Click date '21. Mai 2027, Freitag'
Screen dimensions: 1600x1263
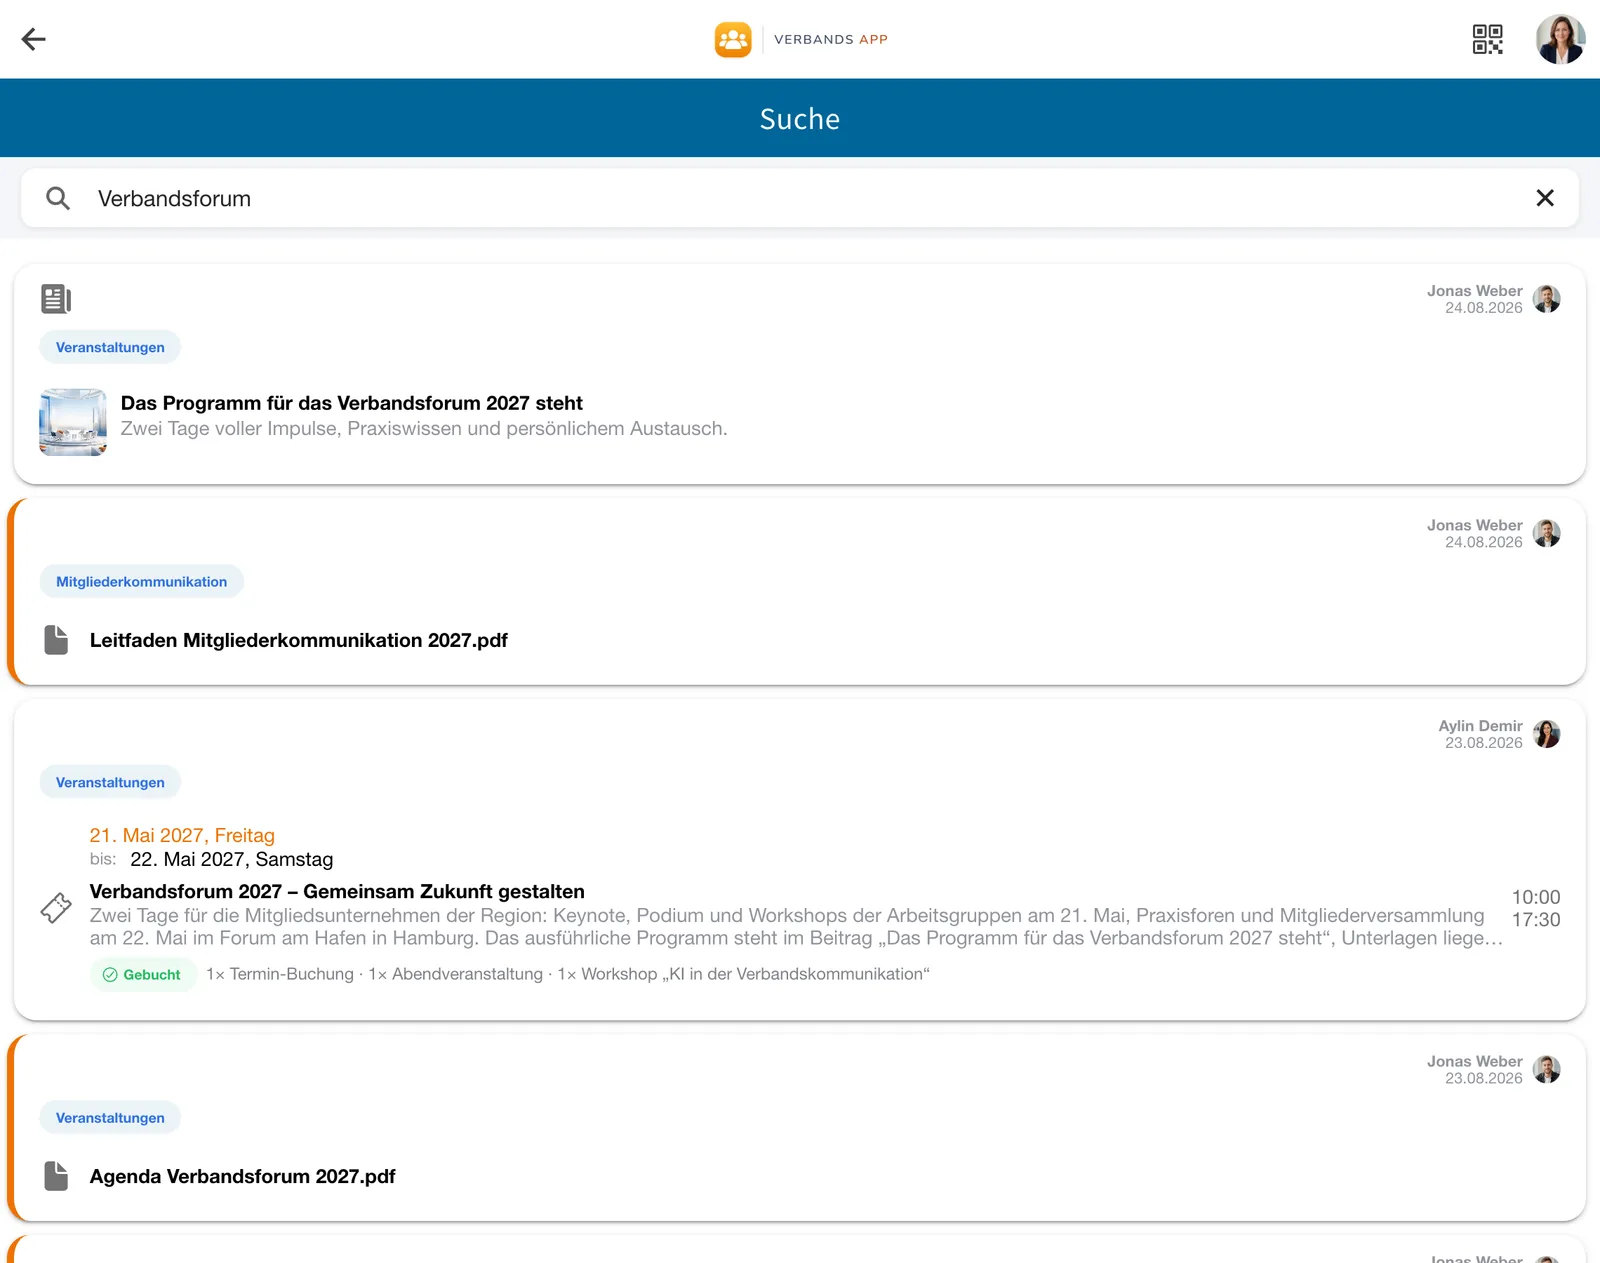(182, 835)
